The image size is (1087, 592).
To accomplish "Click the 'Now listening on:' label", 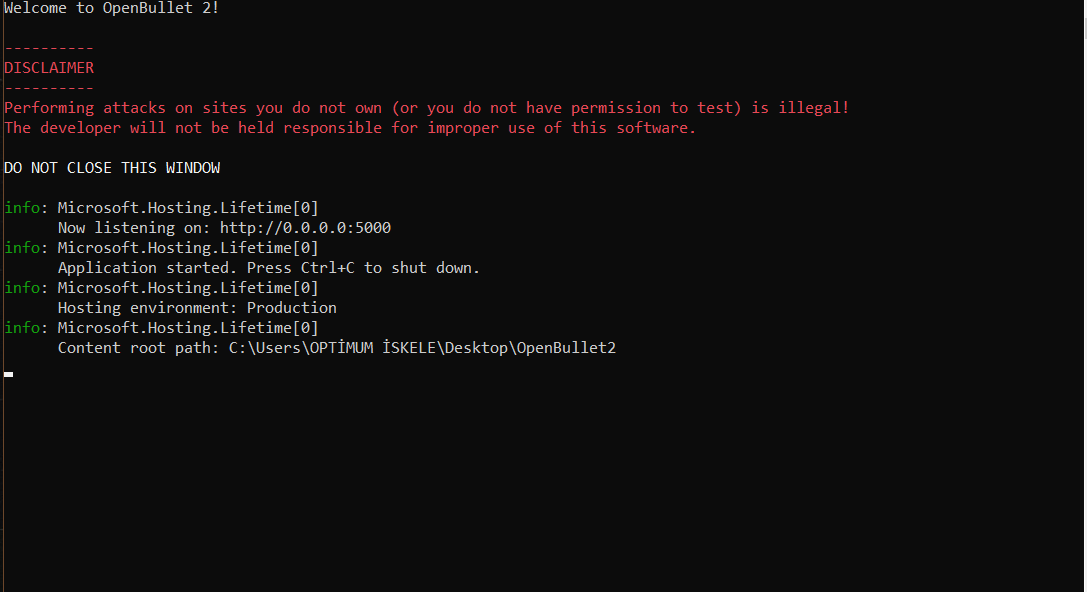I will coord(134,228).
